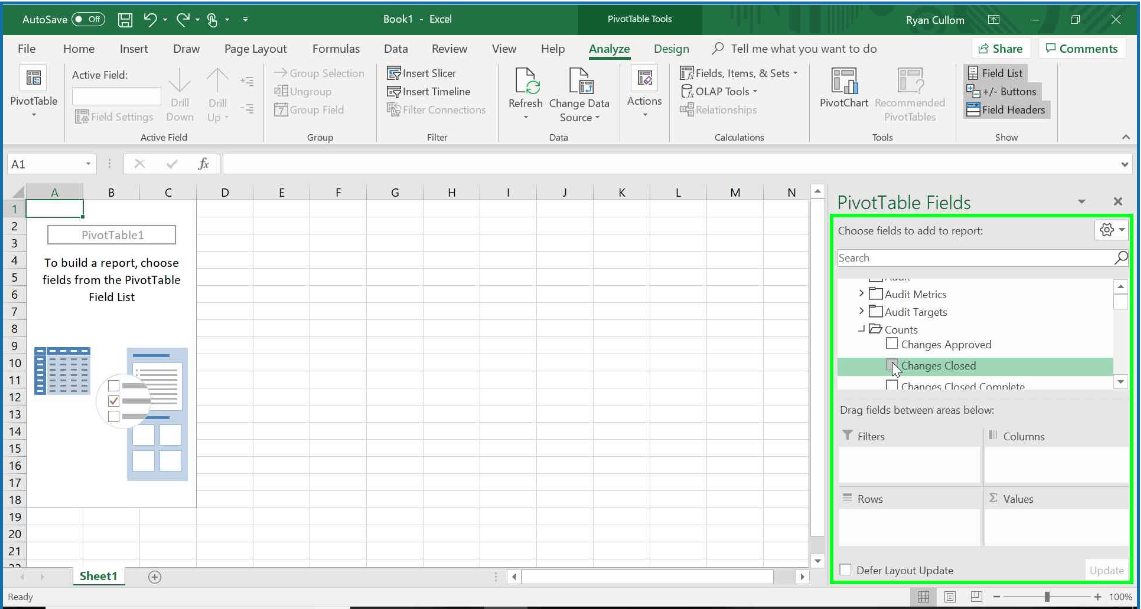This screenshot has height=609, width=1141.
Task: Open the PivotTable Fields gear tools menu
Action: pos(1111,230)
